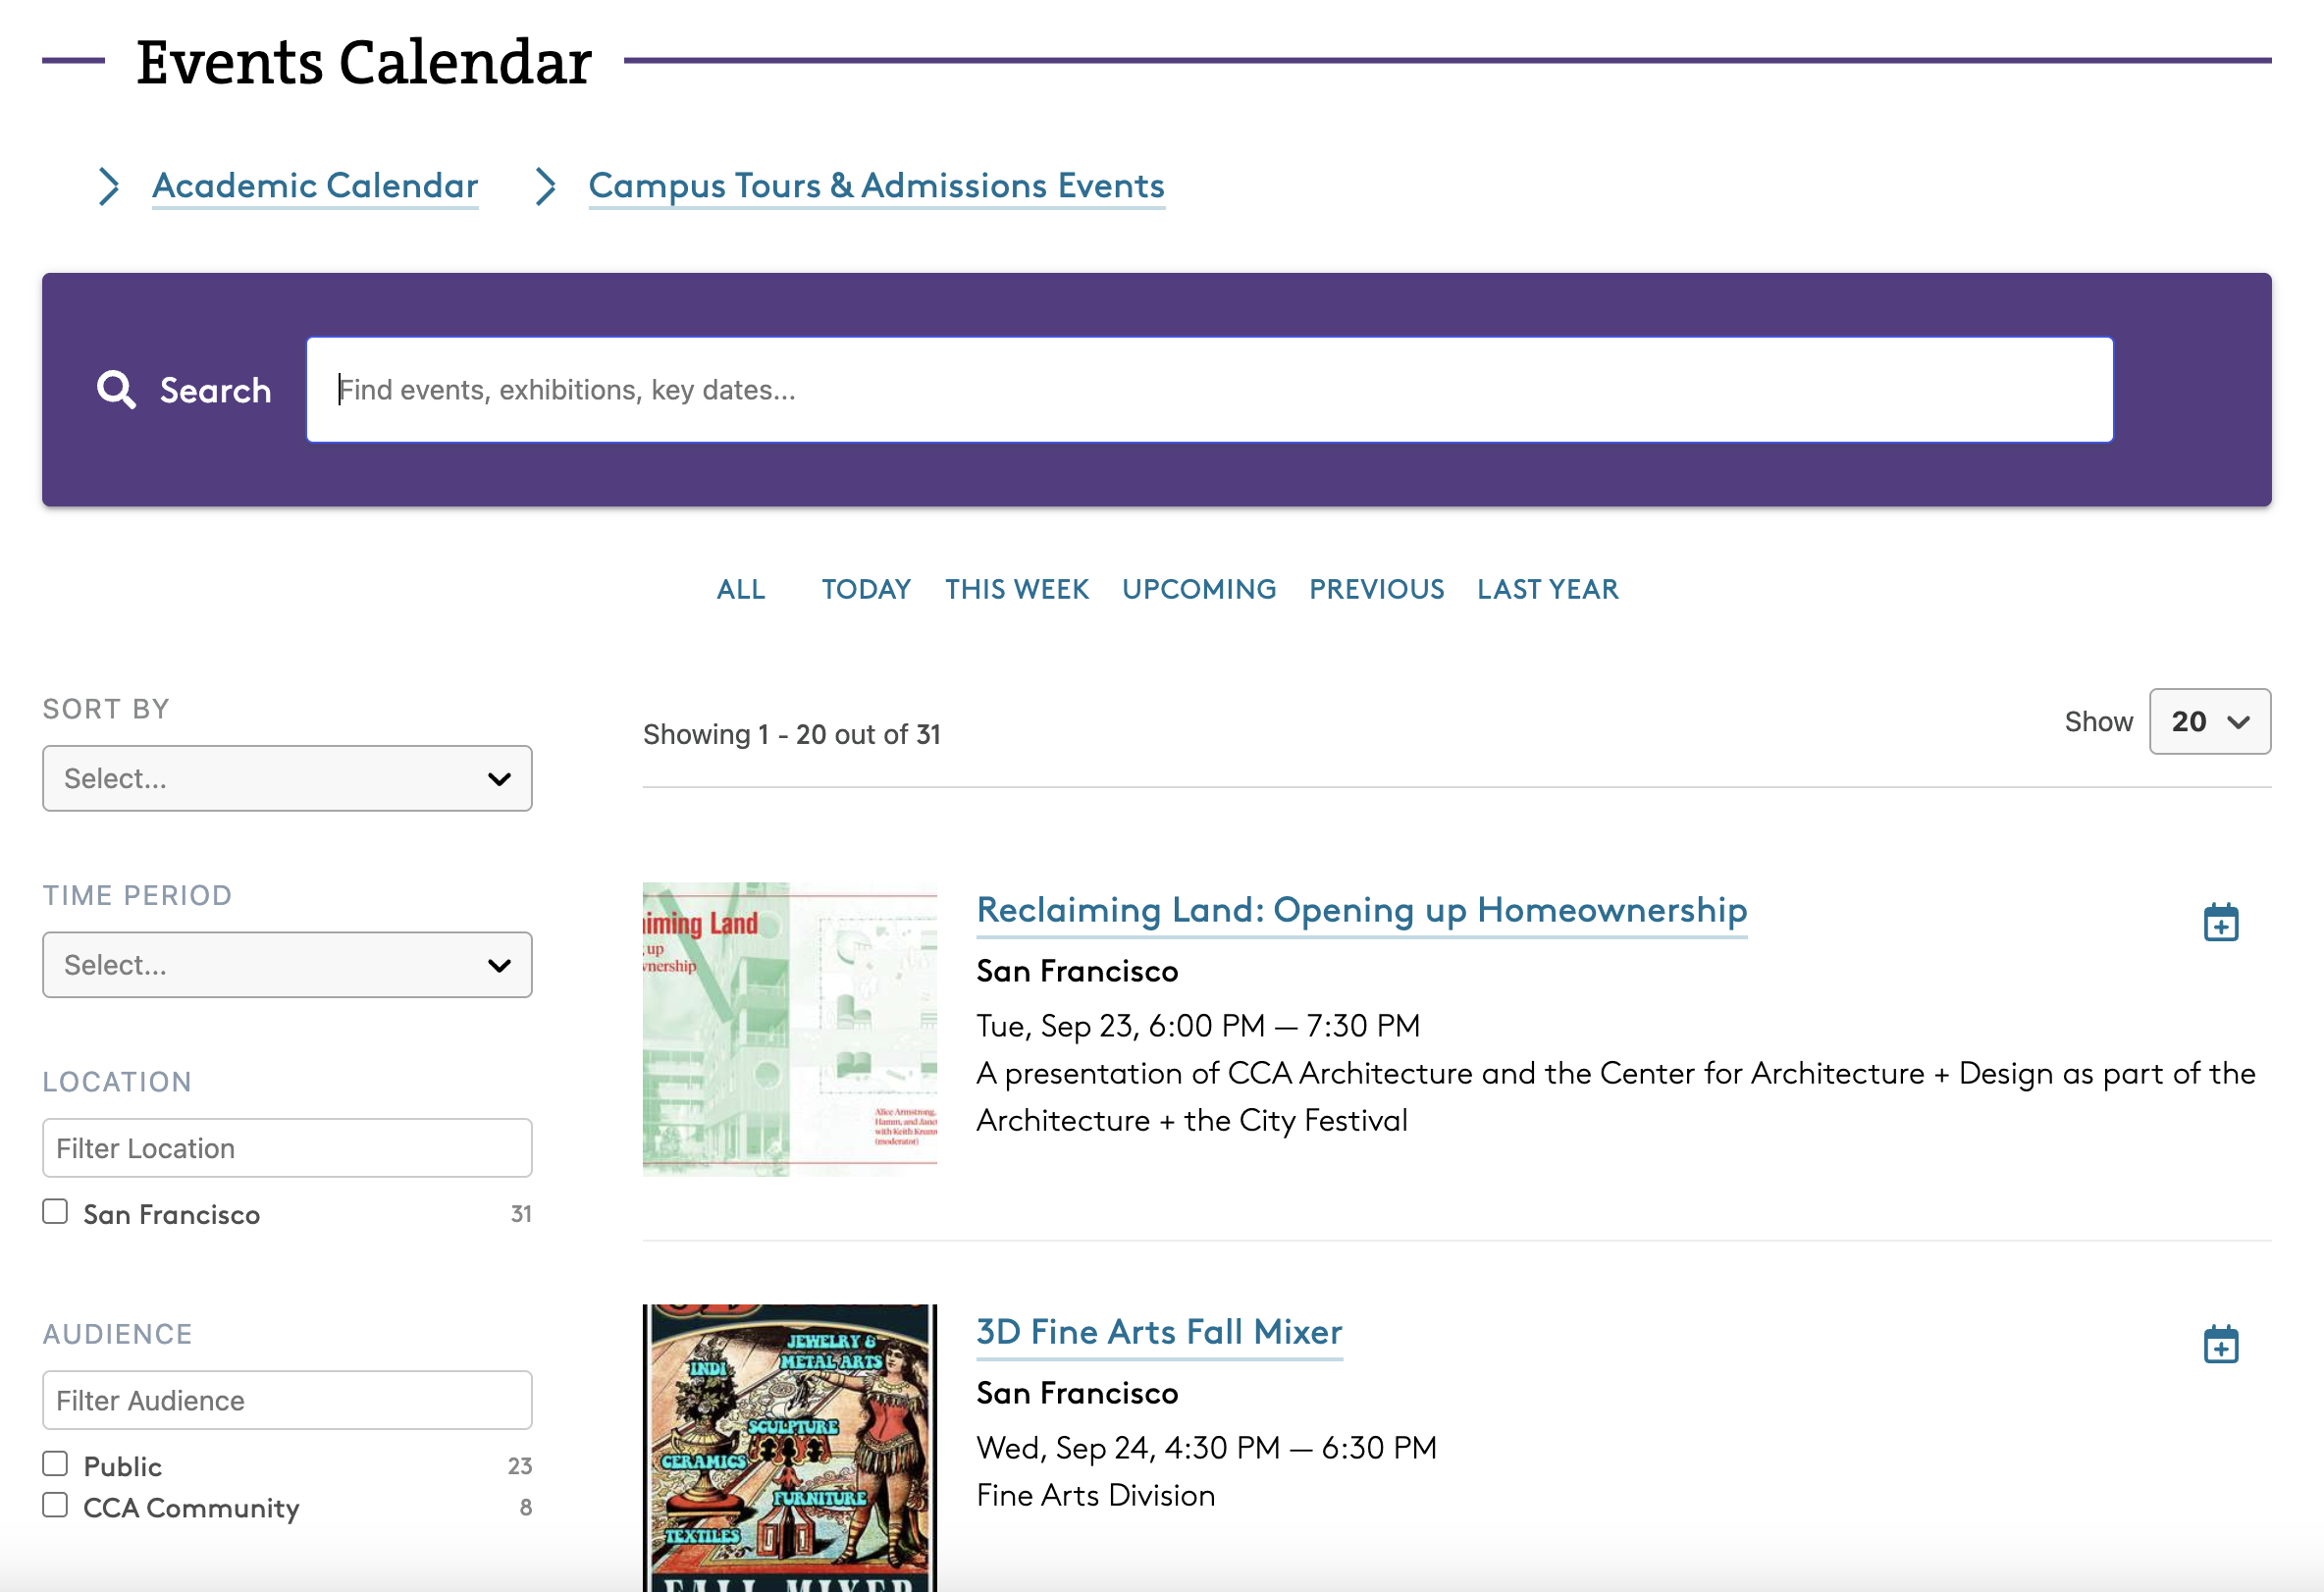Show the LAST YEAR events tab

[x=1547, y=589]
